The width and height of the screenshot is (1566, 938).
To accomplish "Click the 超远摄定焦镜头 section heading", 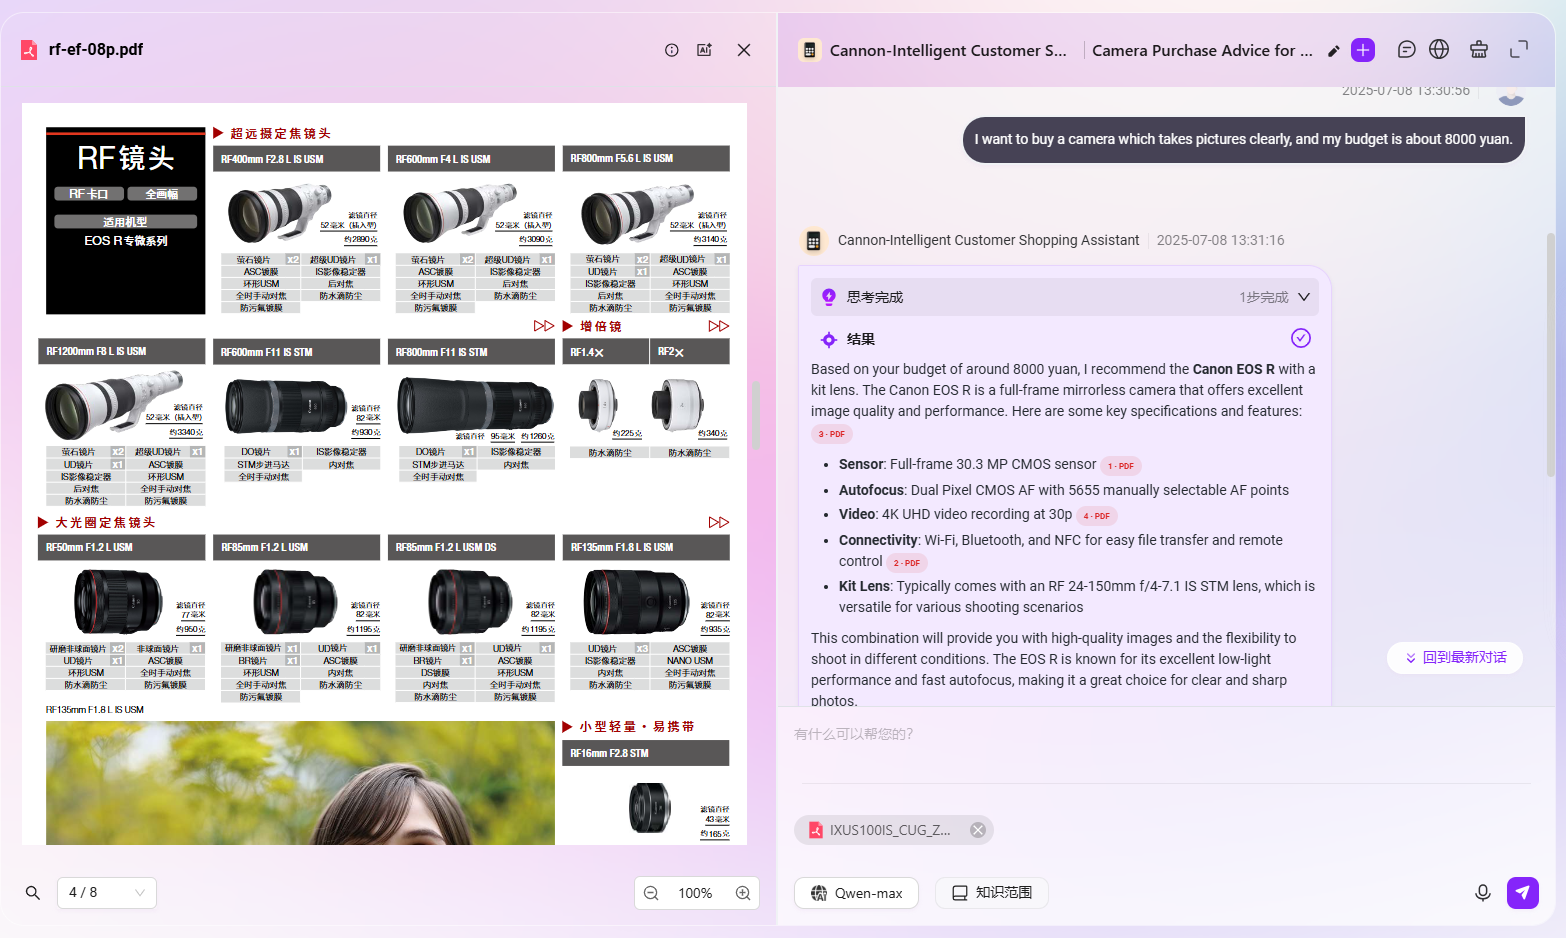I will pos(281,133).
